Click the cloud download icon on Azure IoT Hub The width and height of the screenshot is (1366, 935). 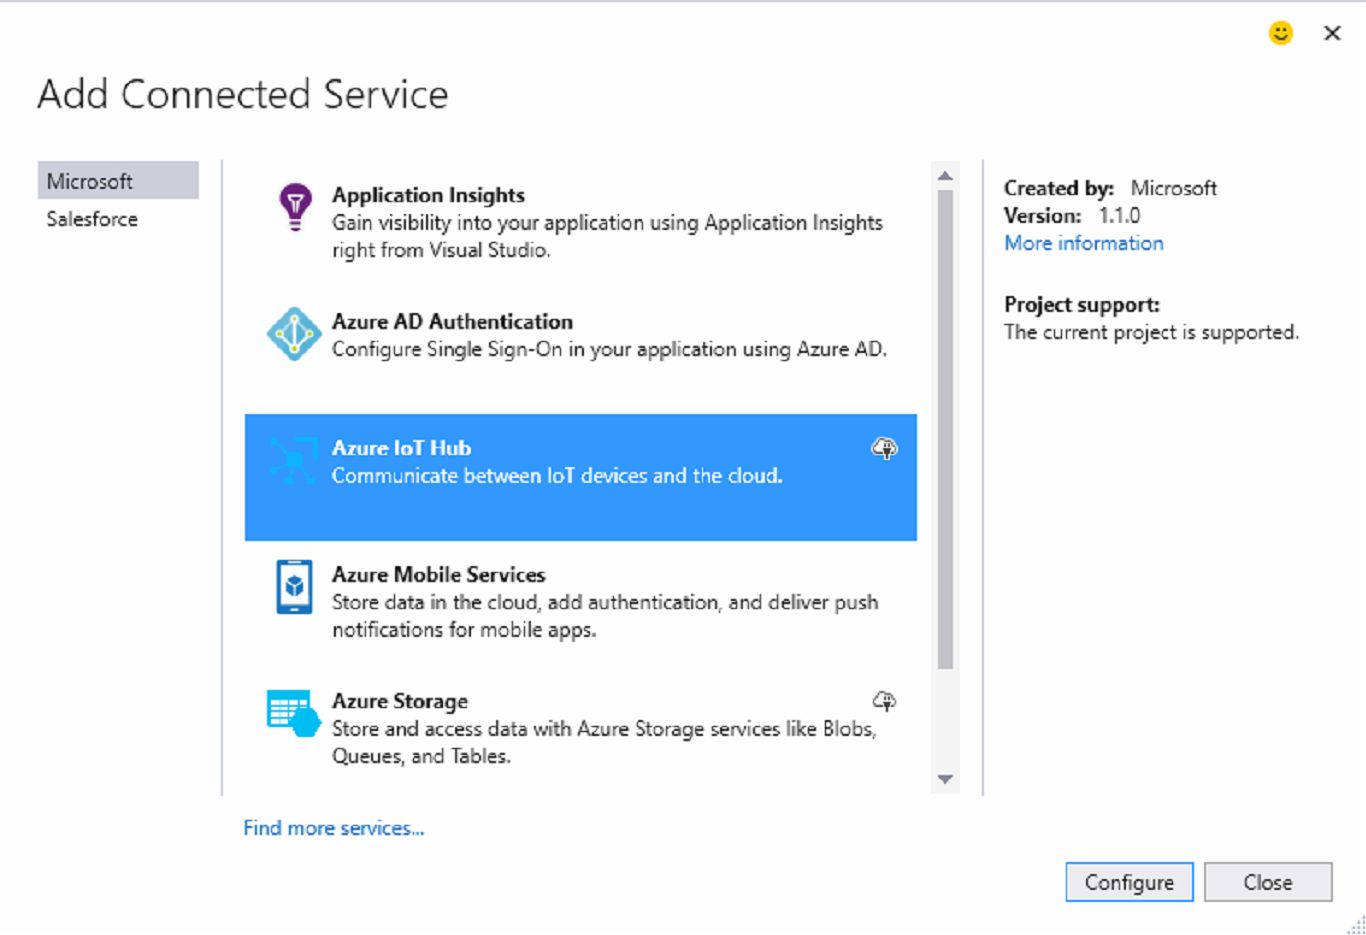[x=884, y=448]
